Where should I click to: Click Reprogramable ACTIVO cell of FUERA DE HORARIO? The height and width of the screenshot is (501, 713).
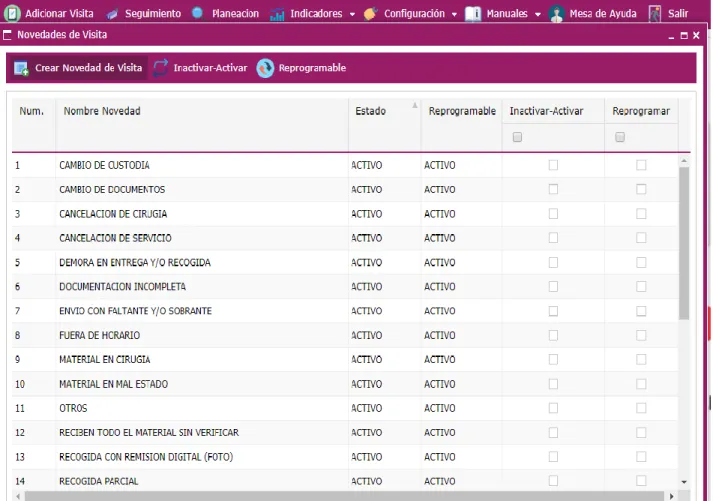[x=462, y=335]
